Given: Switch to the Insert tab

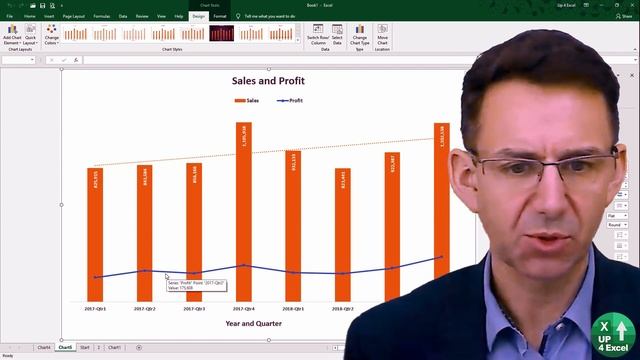Looking at the screenshot, I should 49,16.
